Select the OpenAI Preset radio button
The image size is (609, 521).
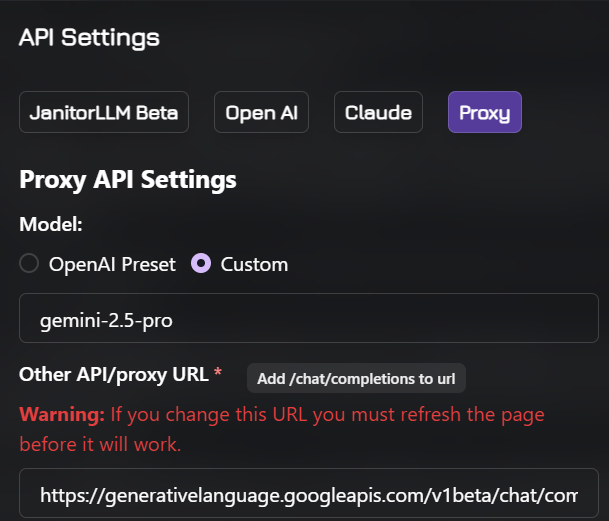point(30,264)
